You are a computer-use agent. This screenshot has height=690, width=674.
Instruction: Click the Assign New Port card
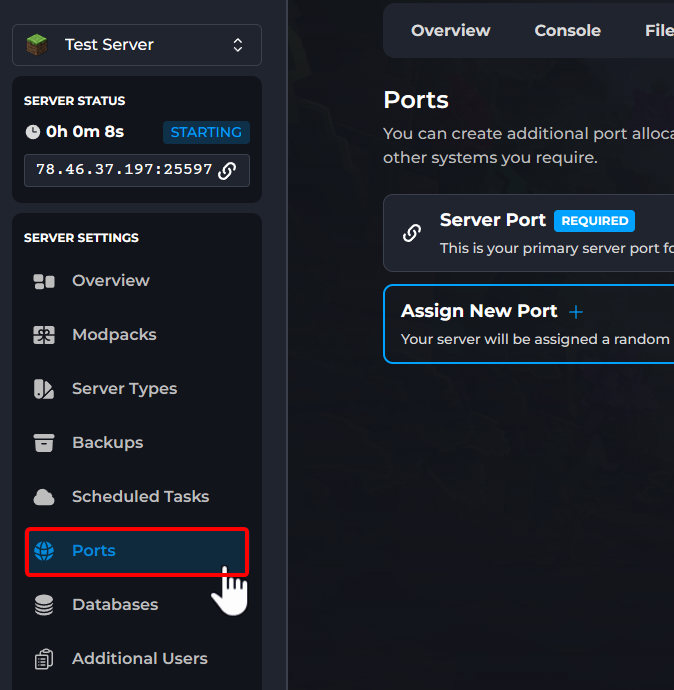[529, 324]
